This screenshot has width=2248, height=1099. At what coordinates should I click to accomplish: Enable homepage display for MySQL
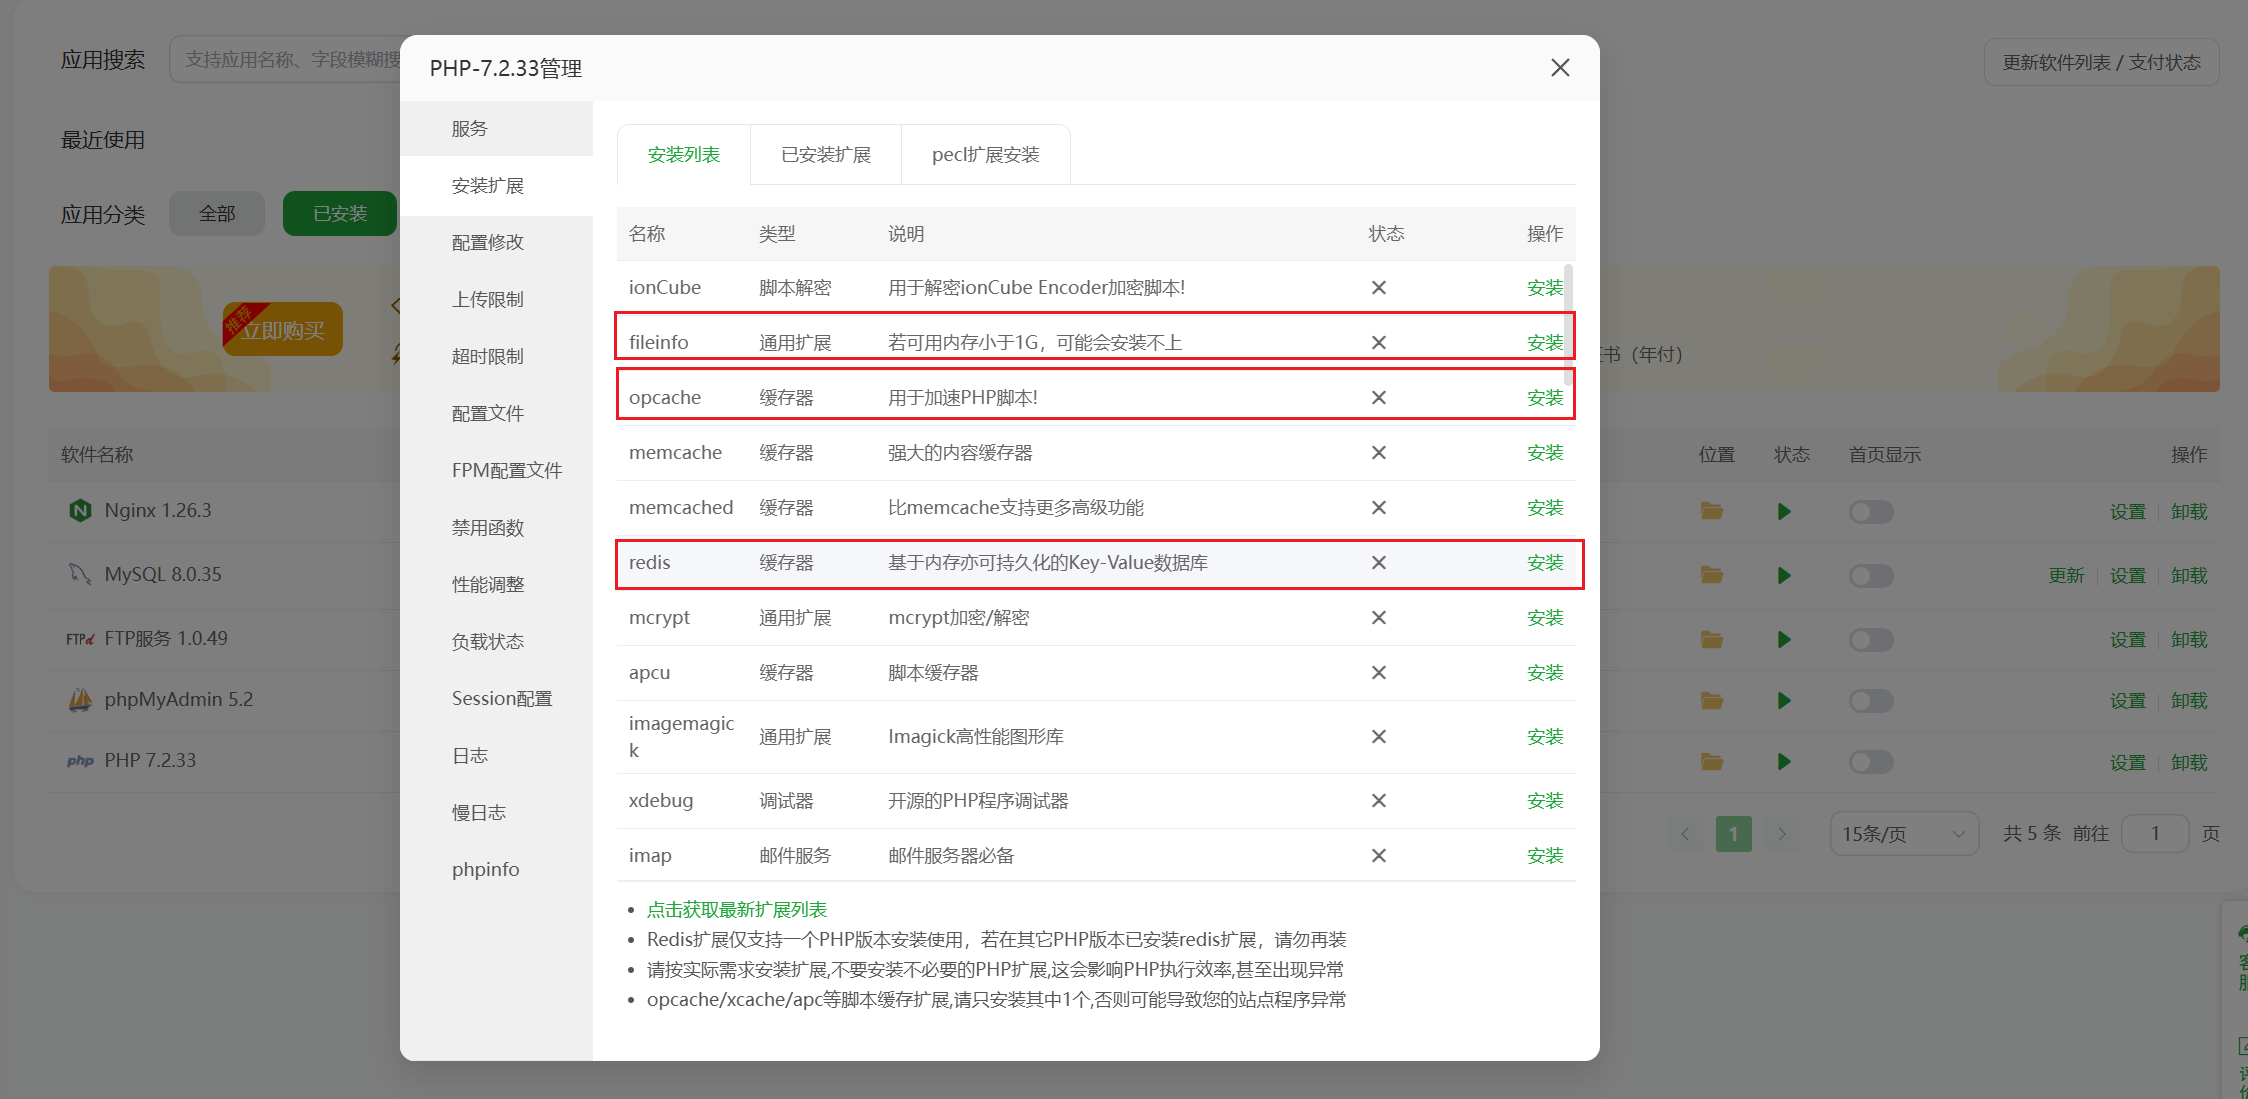1871,576
